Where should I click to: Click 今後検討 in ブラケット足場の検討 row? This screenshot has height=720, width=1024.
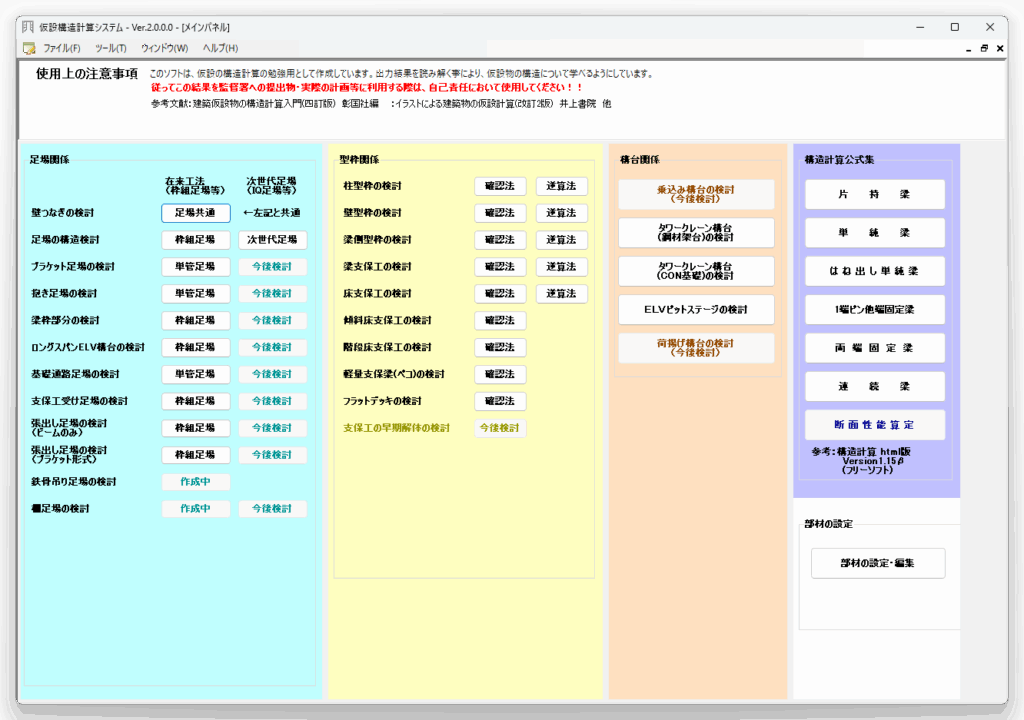click(x=272, y=267)
